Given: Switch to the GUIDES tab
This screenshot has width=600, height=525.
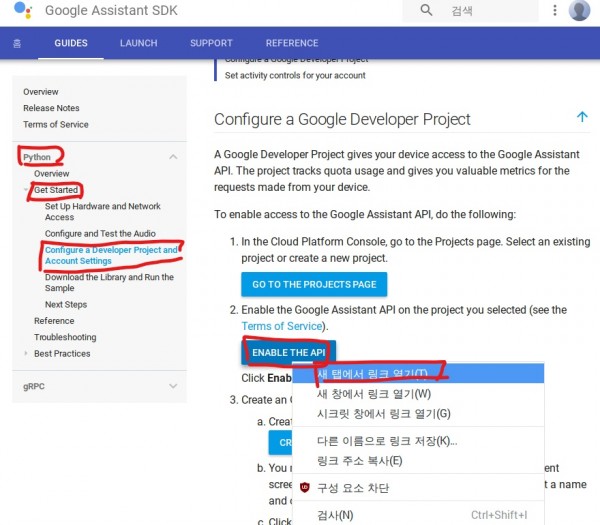Looking at the screenshot, I should pyautogui.click(x=71, y=43).
